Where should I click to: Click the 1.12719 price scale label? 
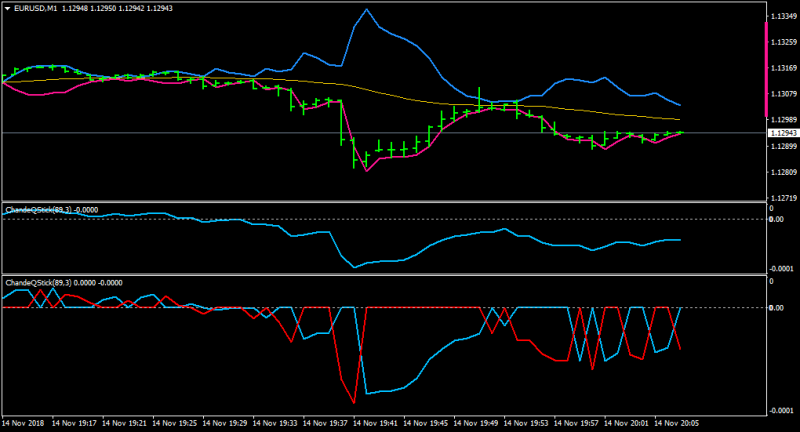click(x=783, y=198)
